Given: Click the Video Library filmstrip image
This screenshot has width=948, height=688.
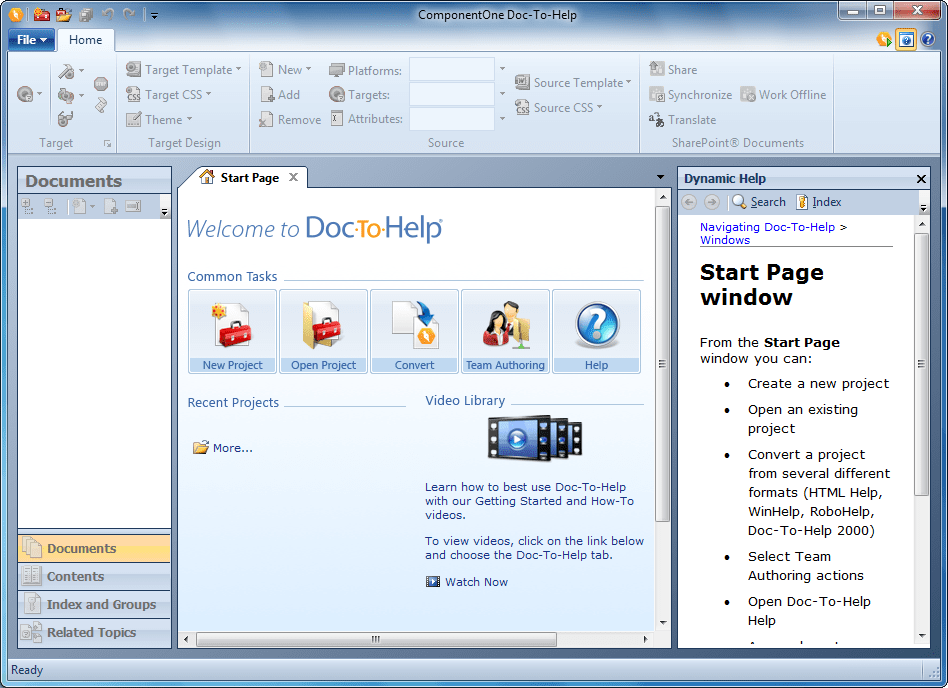Looking at the screenshot, I should coord(535,438).
